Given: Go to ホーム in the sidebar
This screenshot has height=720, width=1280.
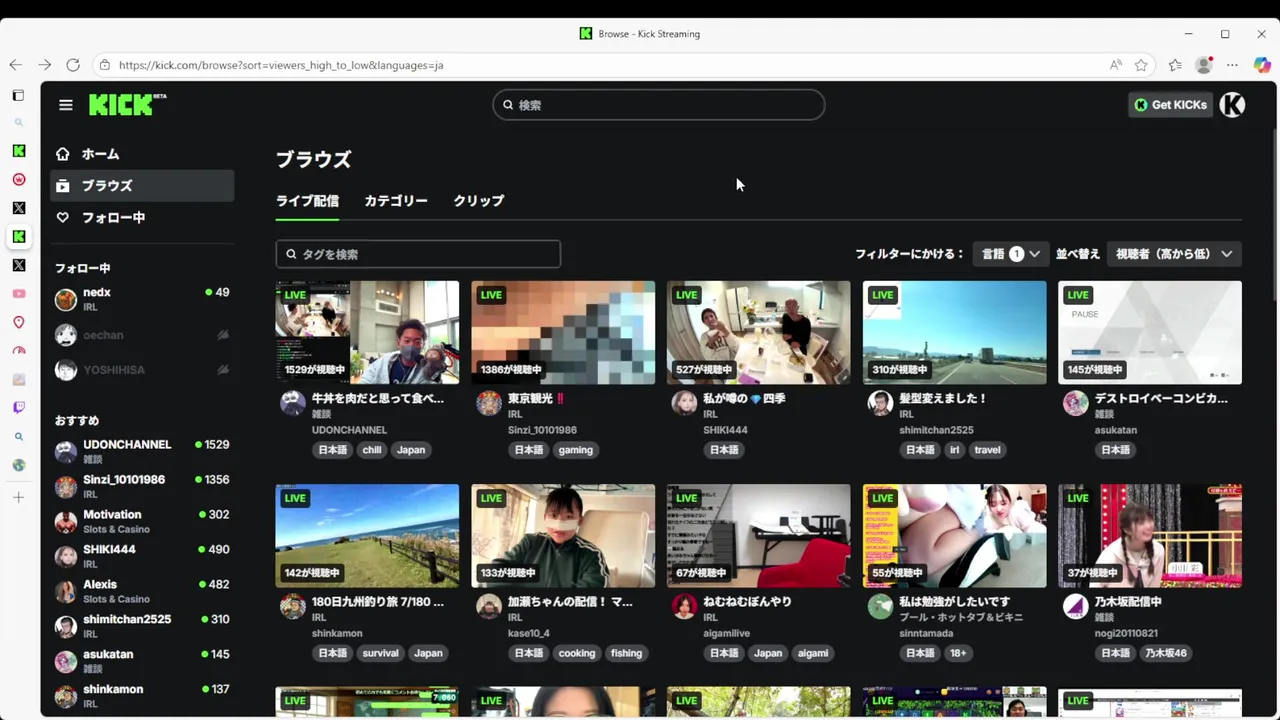Looking at the screenshot, I should tap(142, 154).
